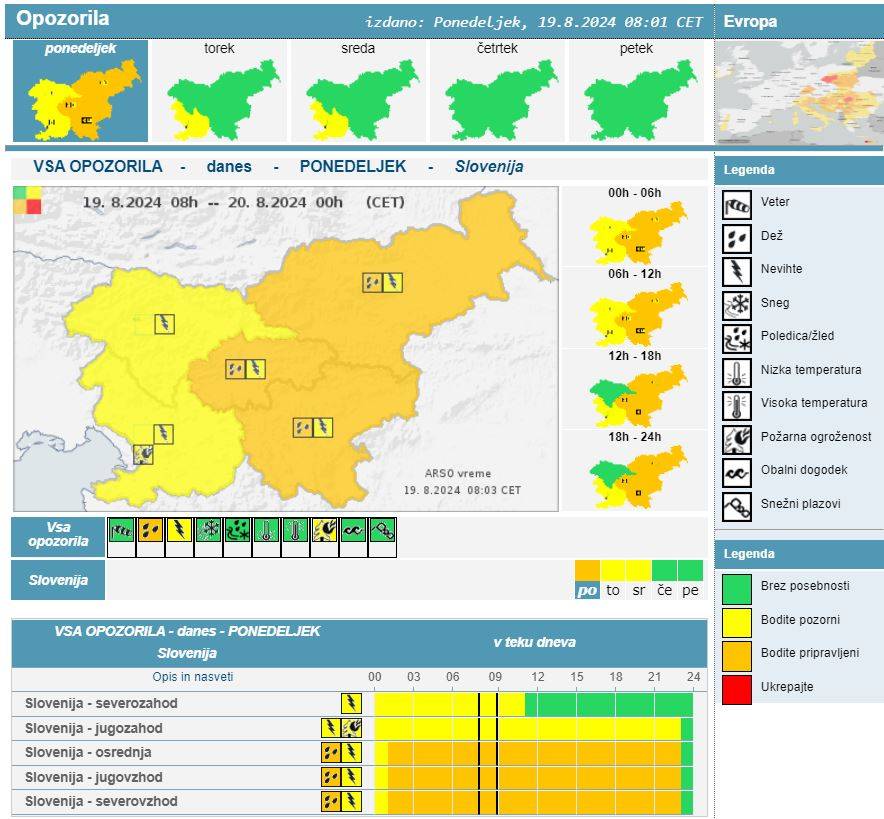Switch to the petek forecast tab
884x819 pixels.
click(636, 91)
